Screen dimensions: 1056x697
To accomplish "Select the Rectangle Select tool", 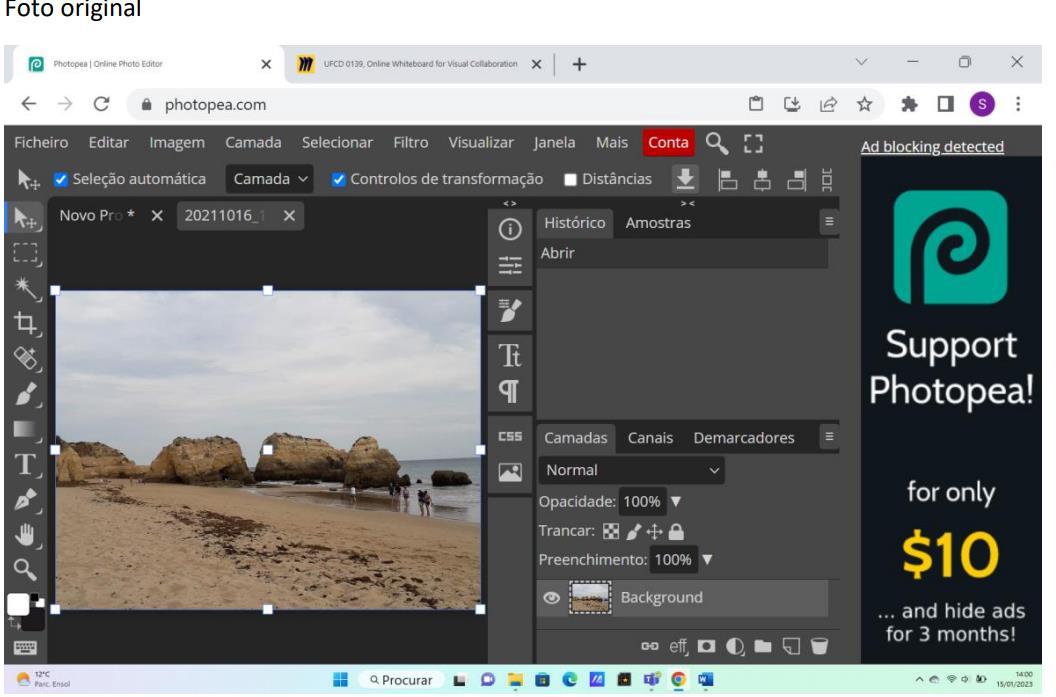I will [19, 252].
